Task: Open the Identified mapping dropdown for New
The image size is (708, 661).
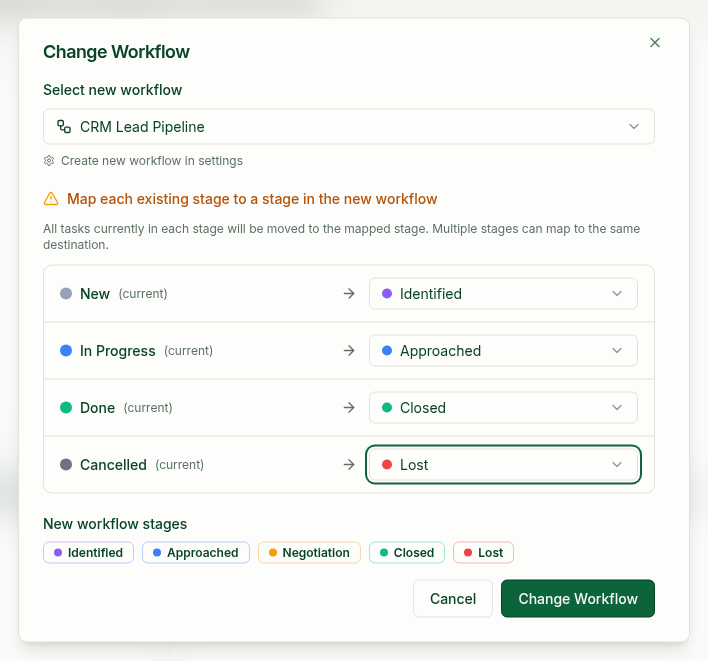Action: 503,293
